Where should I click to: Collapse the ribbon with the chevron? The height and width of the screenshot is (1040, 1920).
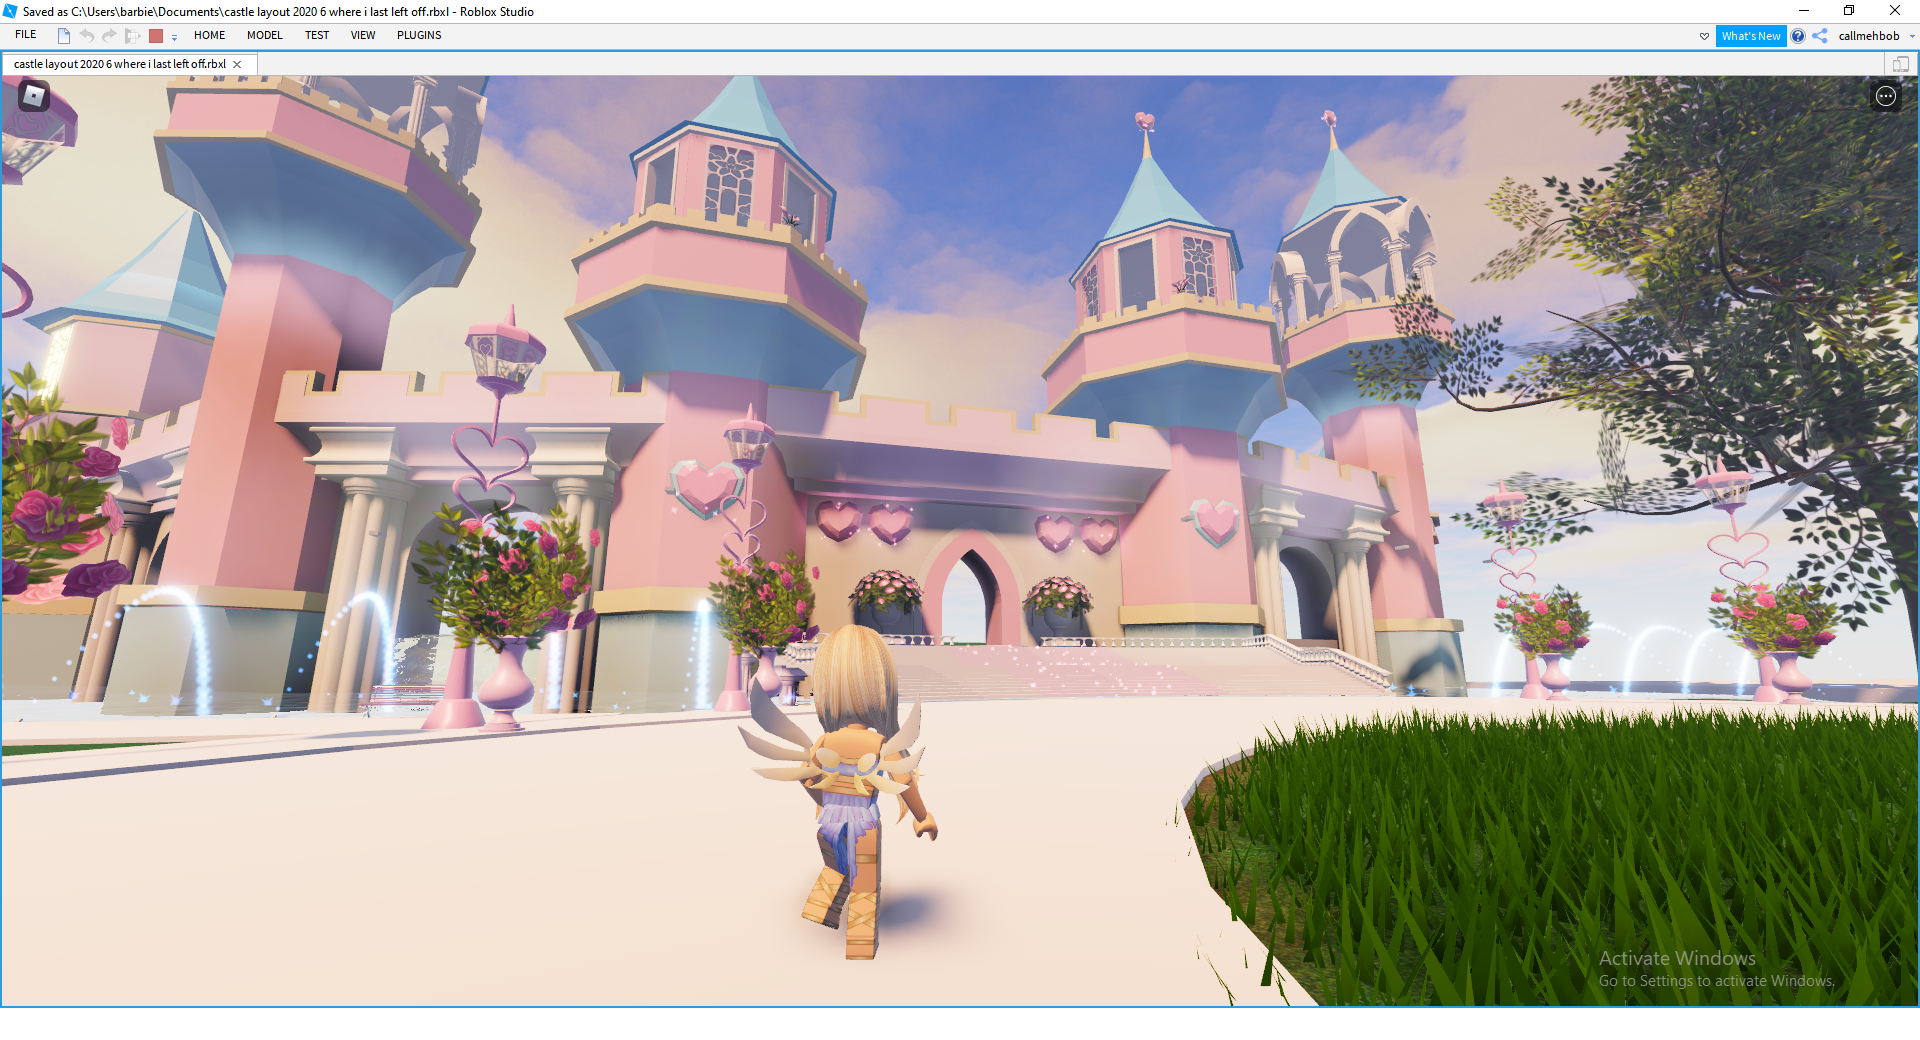1704,36
